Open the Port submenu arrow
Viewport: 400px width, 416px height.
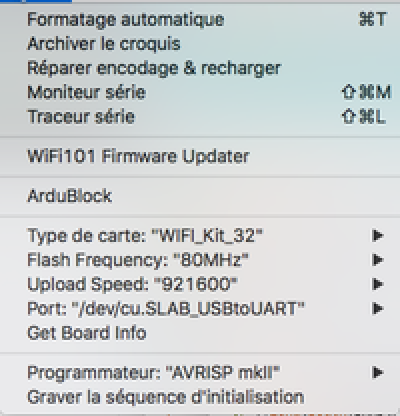(x=378, y=308)
